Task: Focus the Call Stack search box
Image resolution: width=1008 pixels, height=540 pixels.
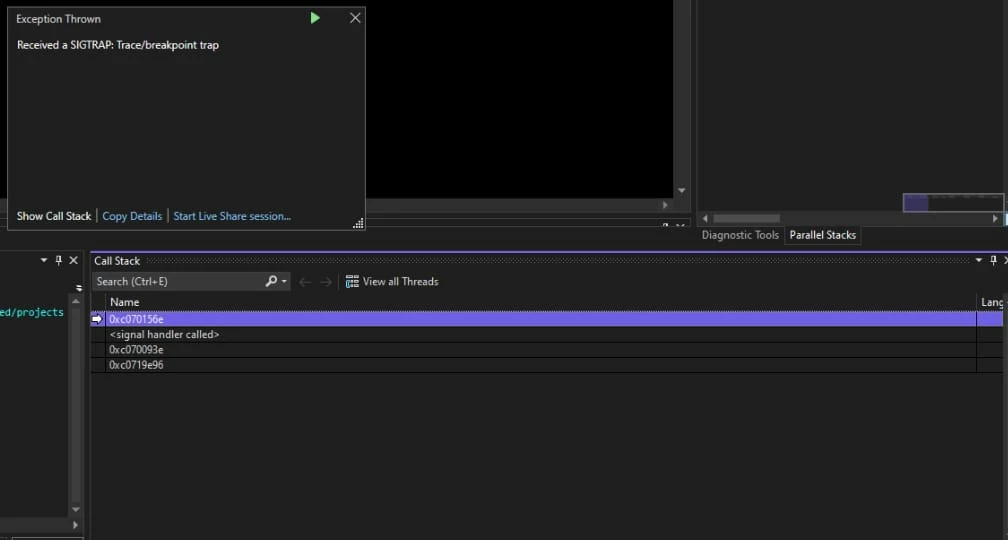Action: click(x=177, y=282)
